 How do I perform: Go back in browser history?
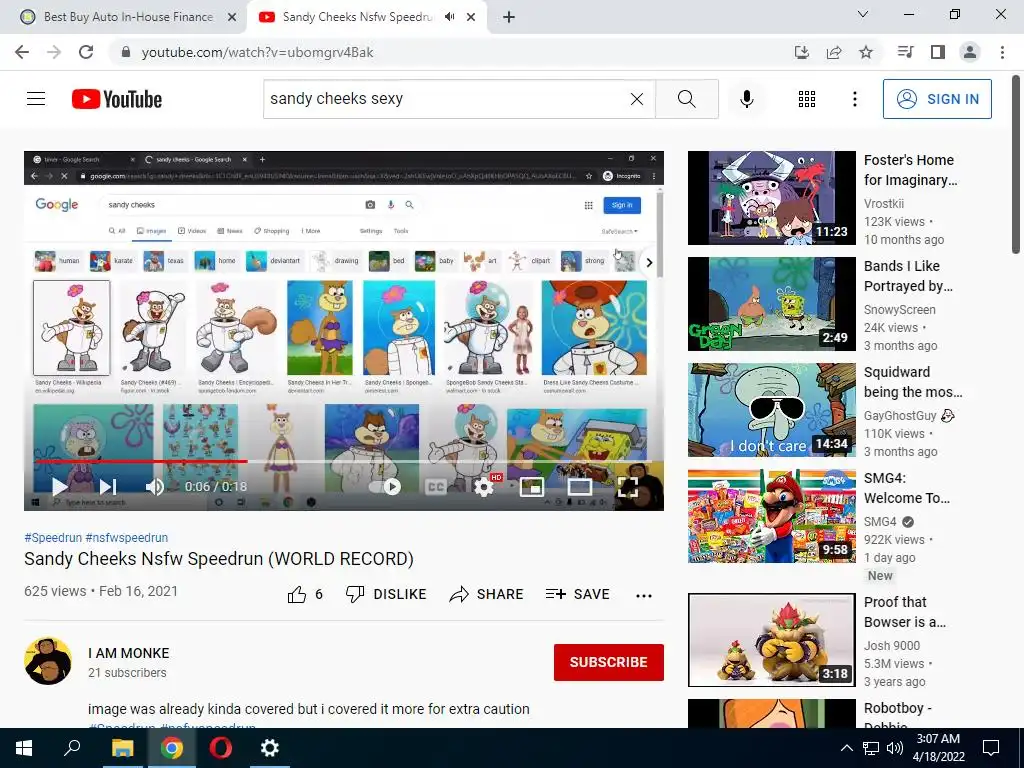click(x=22, y=52)
